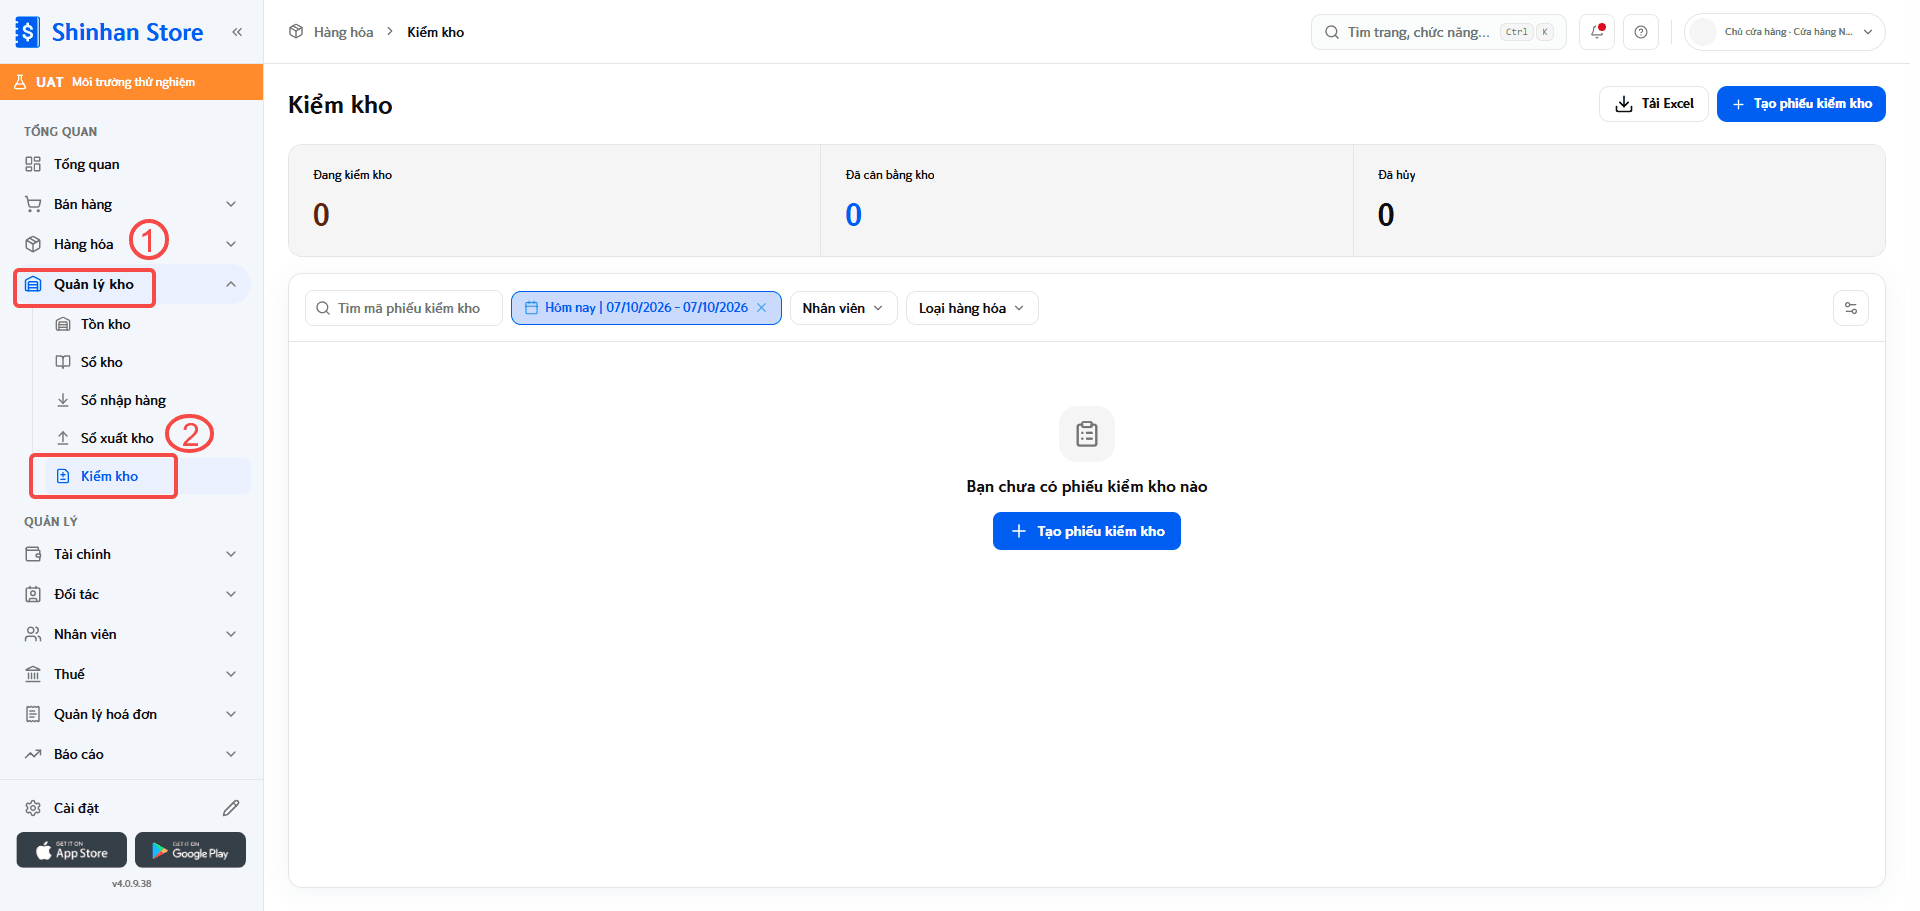Open Tồn kho page

coord(146,324)
